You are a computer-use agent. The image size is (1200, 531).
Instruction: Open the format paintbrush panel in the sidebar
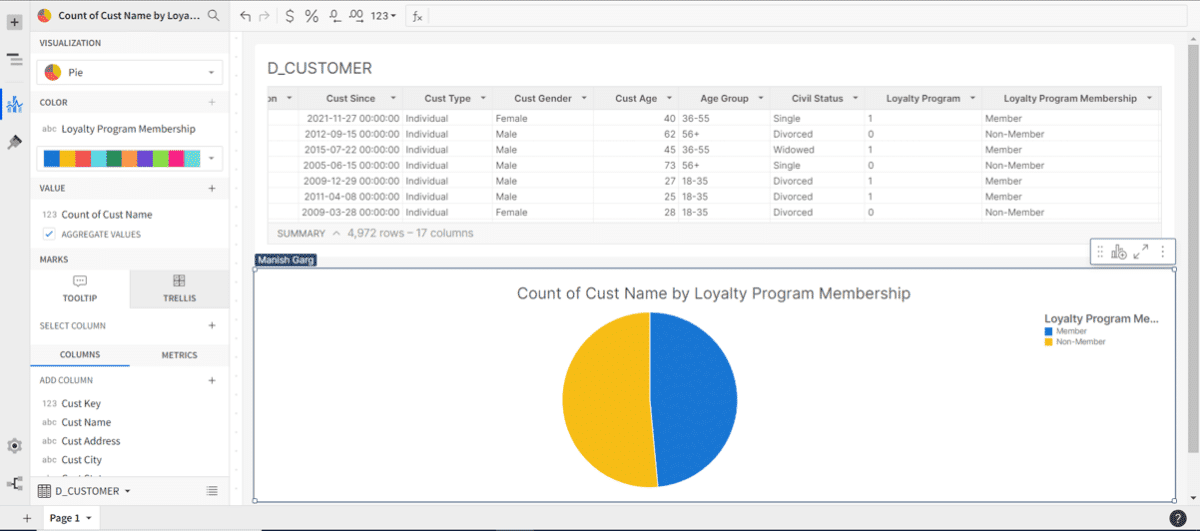(x=14, y=143)
